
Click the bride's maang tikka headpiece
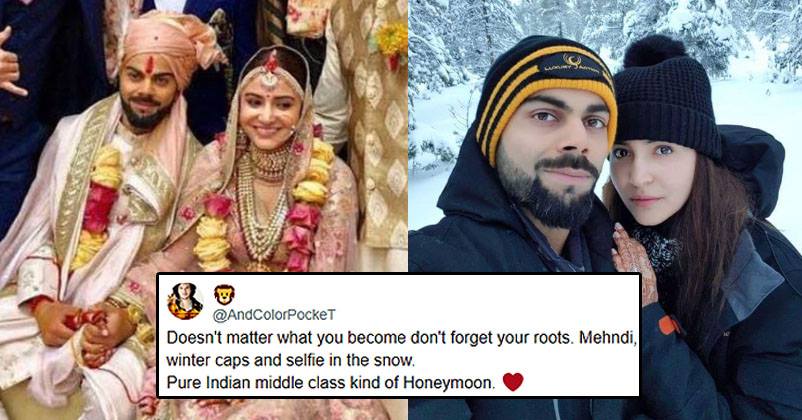point(270,70)
